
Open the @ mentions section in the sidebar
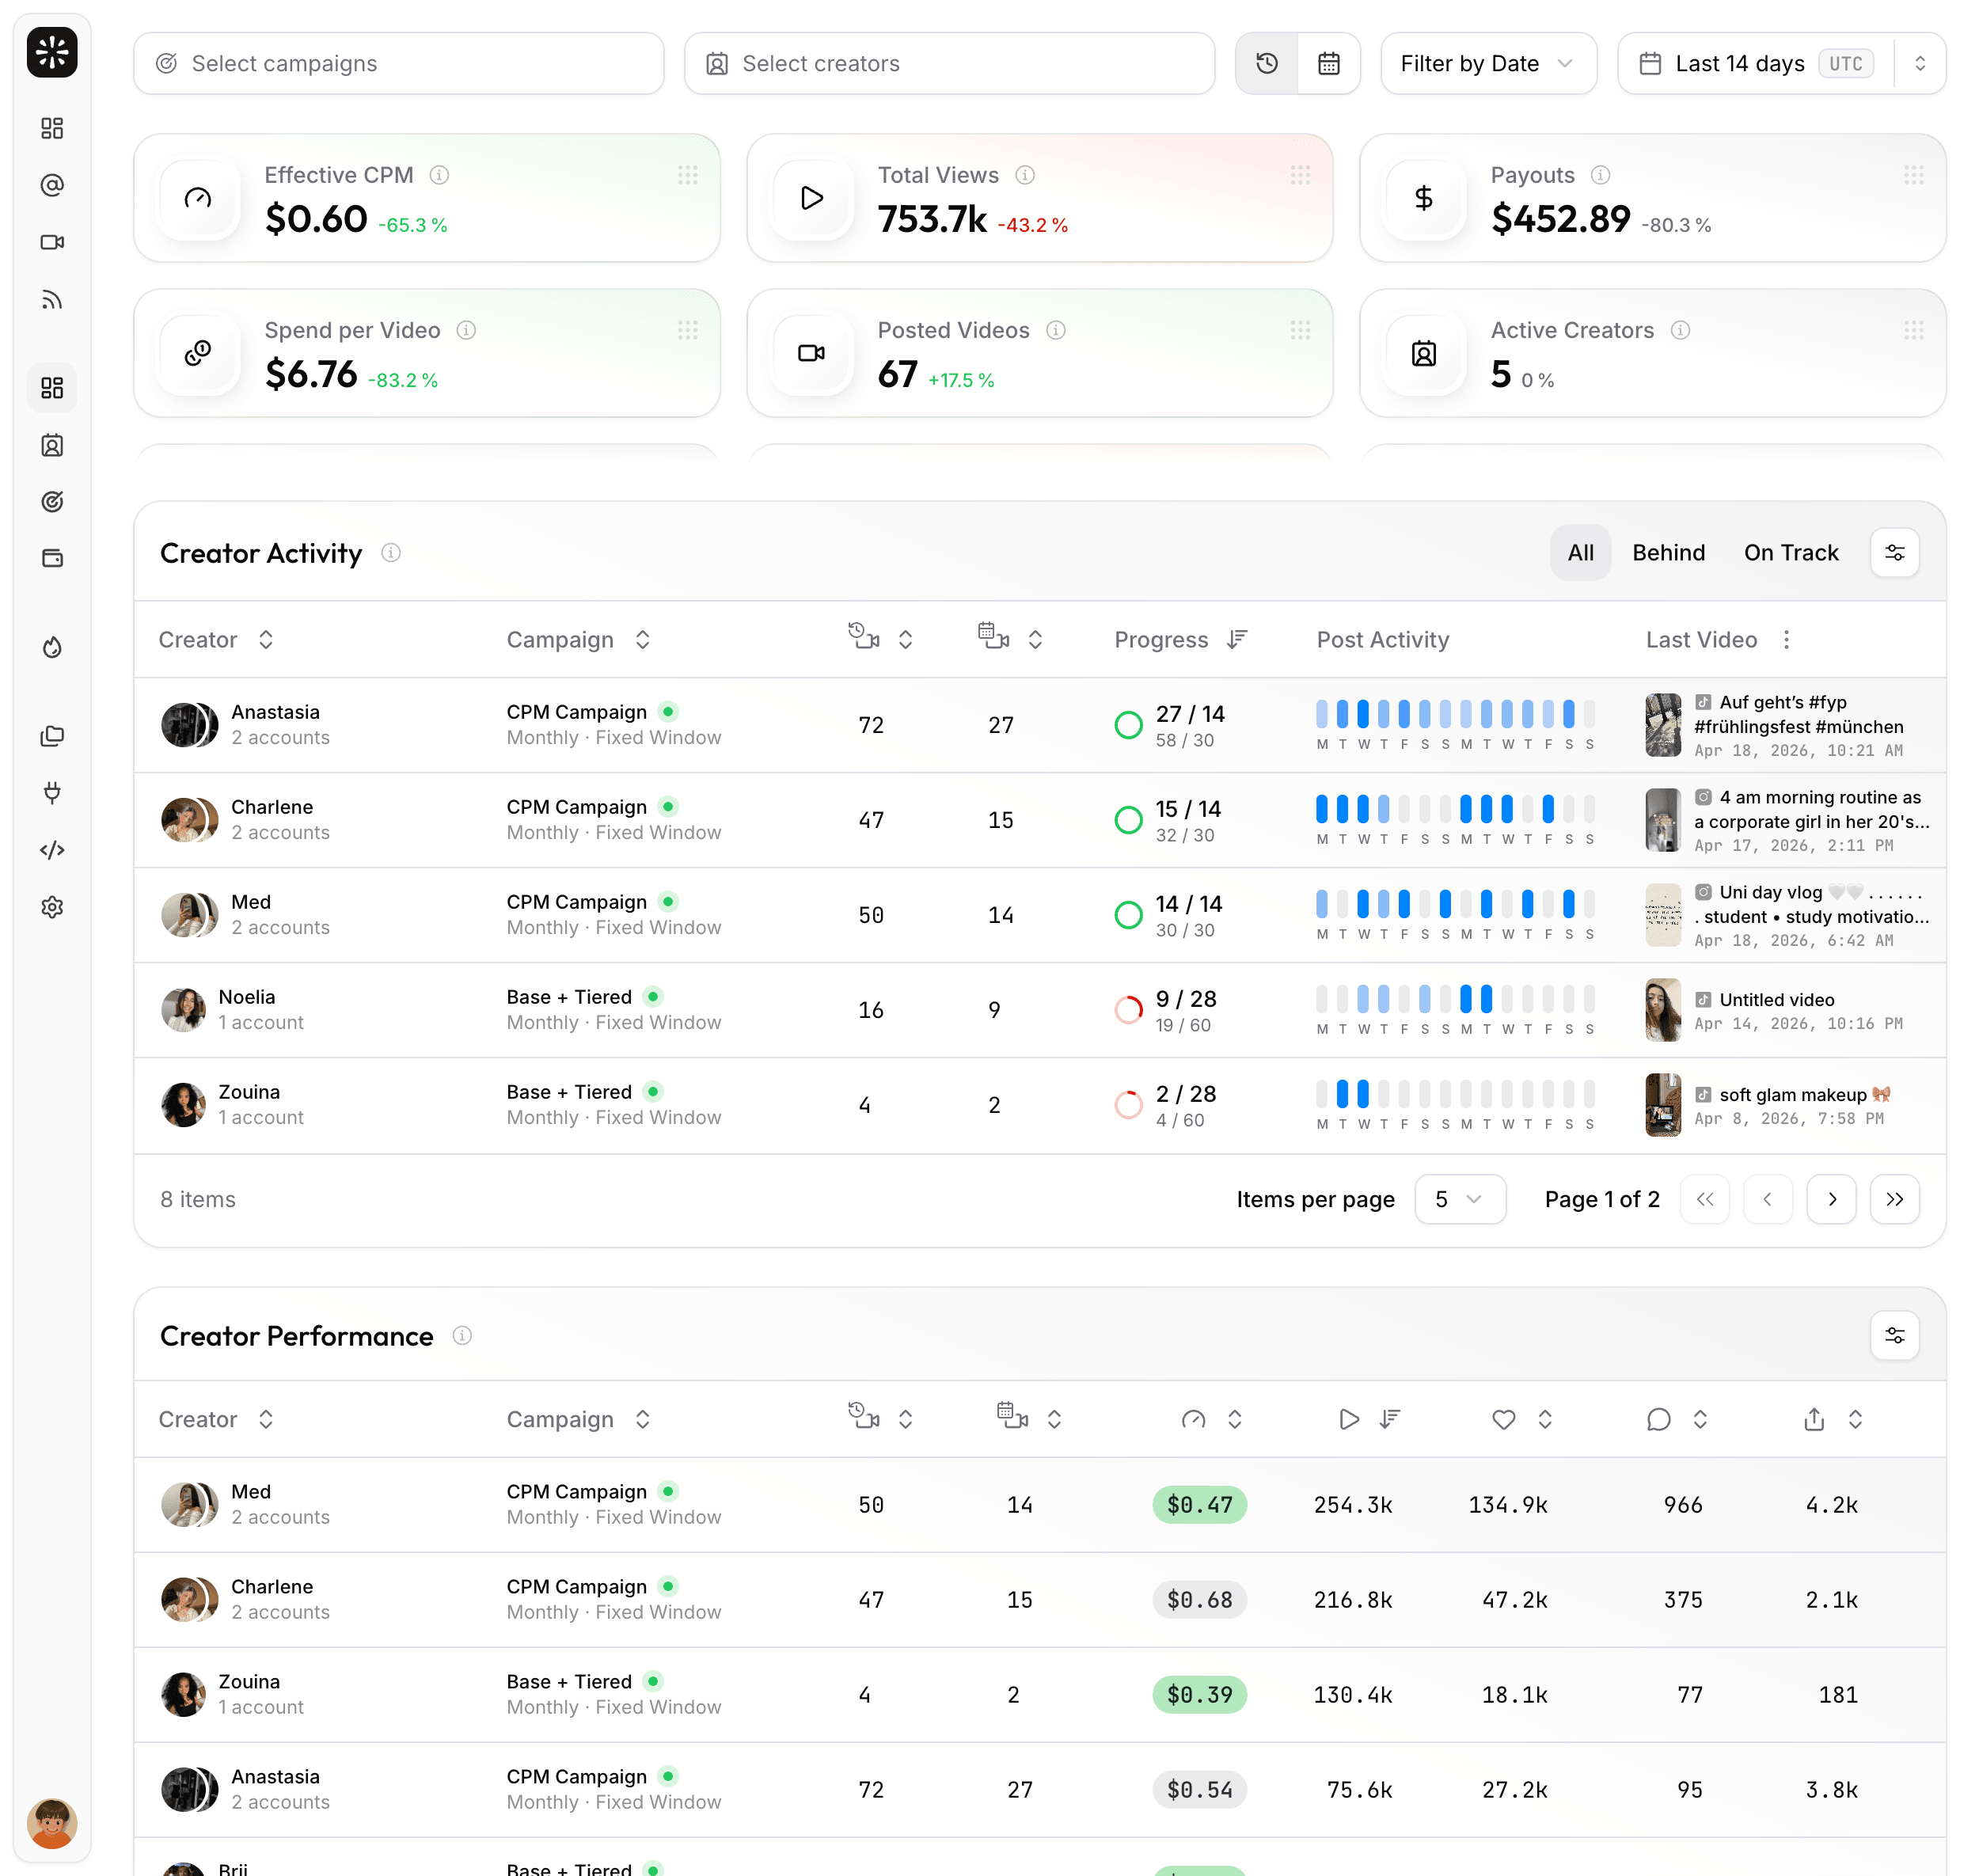52,185
